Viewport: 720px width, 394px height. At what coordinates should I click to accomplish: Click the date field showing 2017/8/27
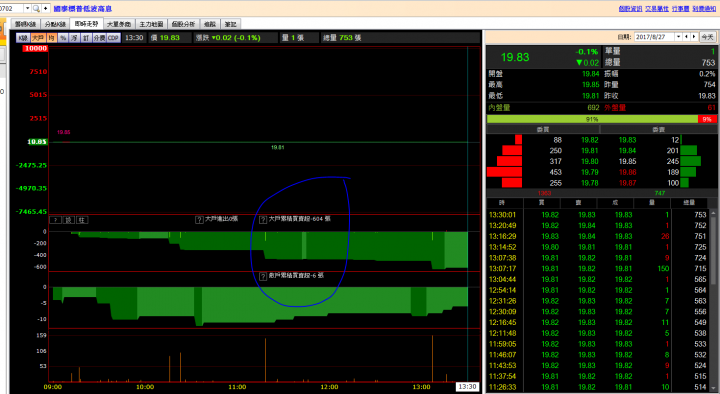654,37
